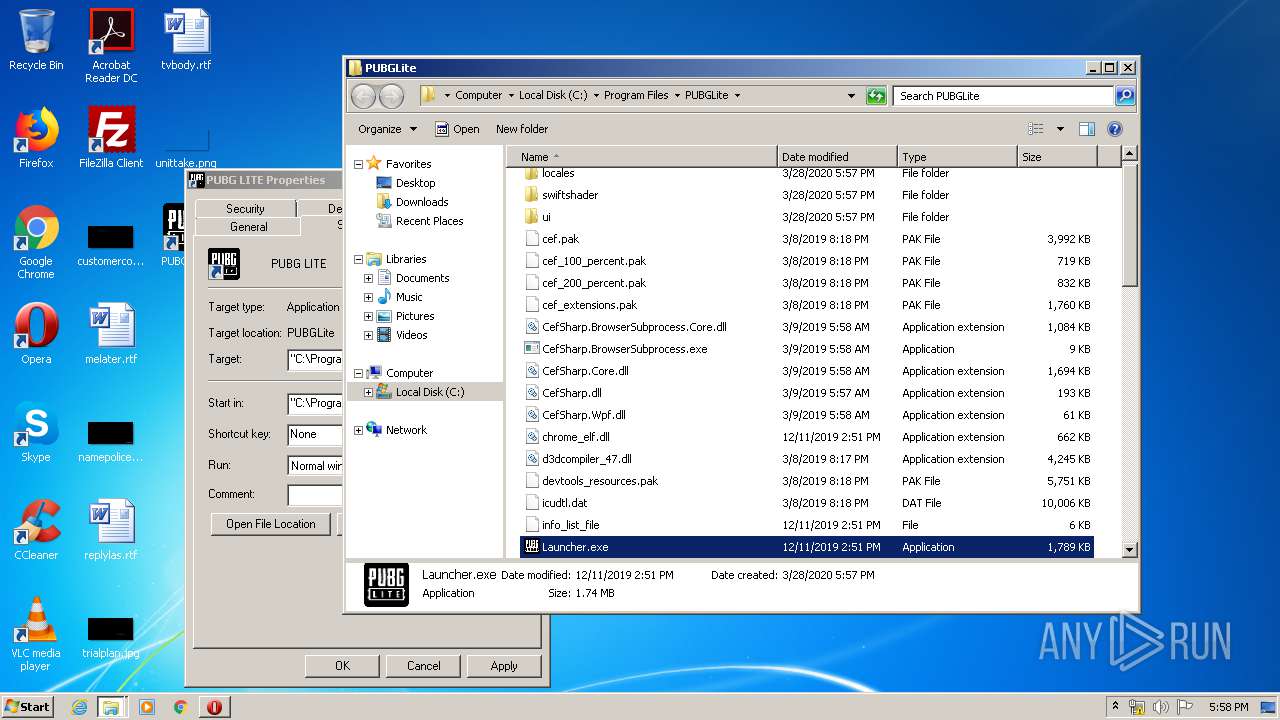This screenshot has width=1280, height=720.
Task: Select the swiftshader folder
Action: point(807,195)
